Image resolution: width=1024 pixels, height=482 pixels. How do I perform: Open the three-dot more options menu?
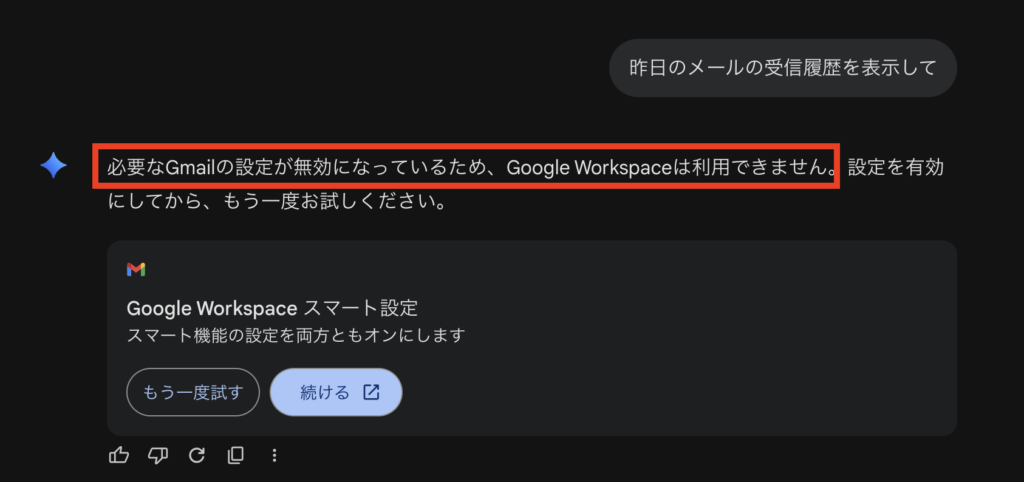click(x=274, y=455)
